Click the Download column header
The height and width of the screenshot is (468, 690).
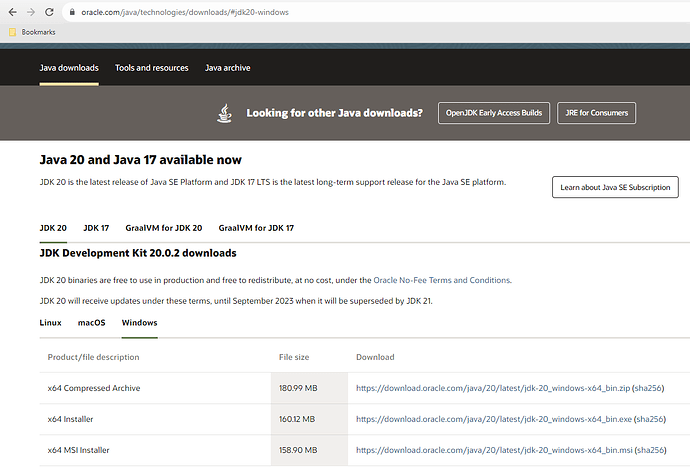[x=375, y=357]
